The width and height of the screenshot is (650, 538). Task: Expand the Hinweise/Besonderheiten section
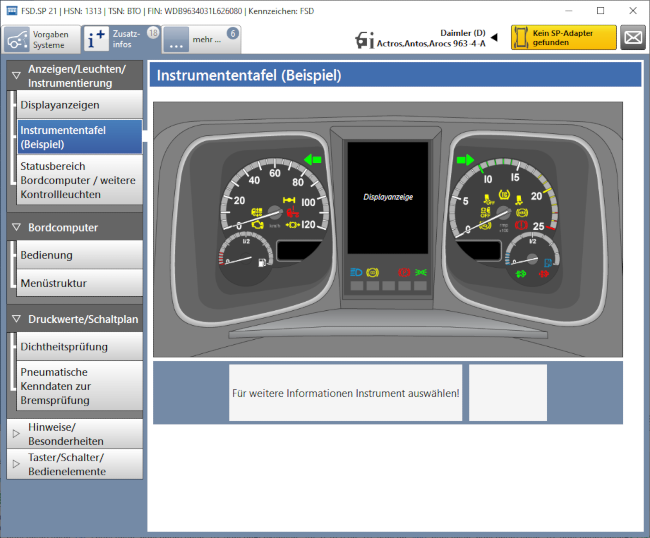coord(16,433)
